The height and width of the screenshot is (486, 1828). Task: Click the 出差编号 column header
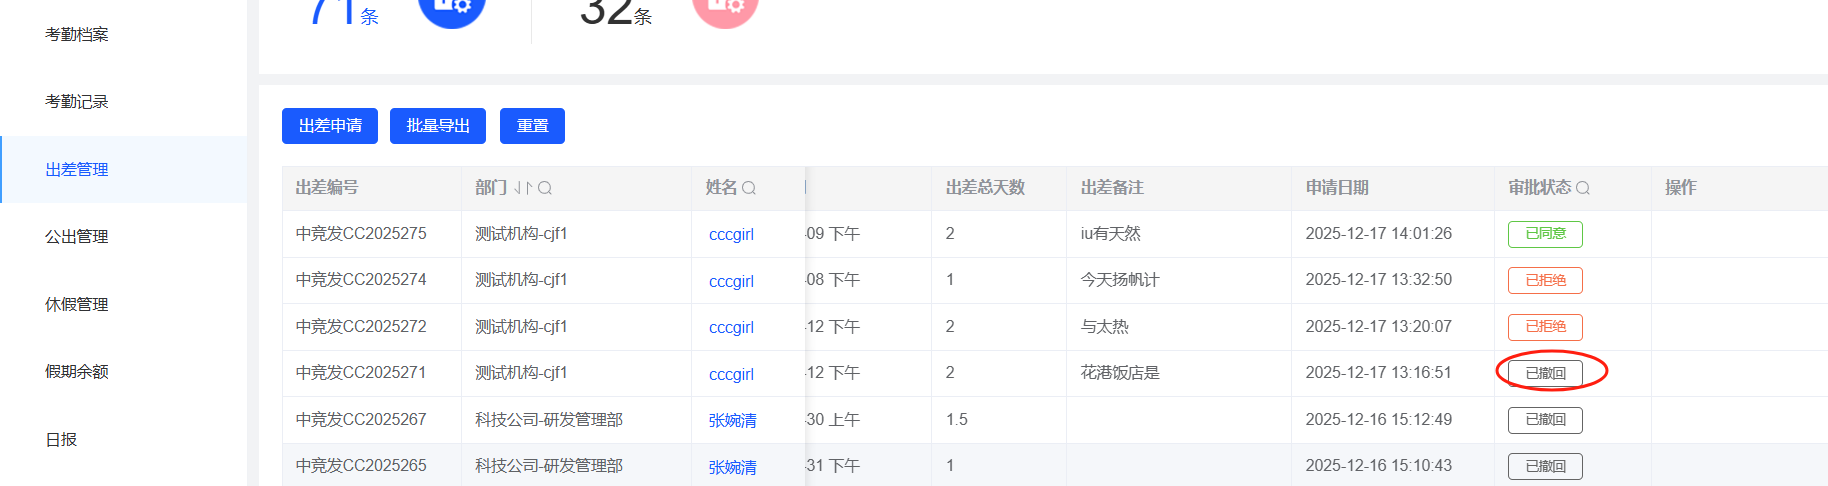[327, 187]
